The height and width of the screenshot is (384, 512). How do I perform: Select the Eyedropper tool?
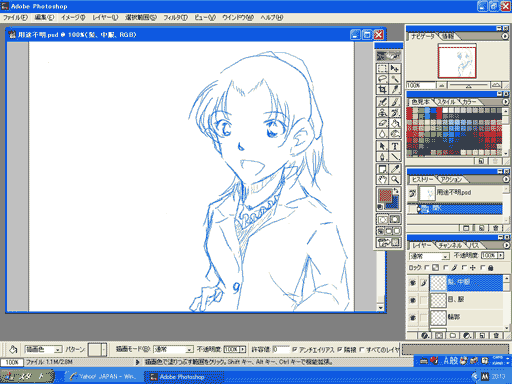(x=395, y=169)
